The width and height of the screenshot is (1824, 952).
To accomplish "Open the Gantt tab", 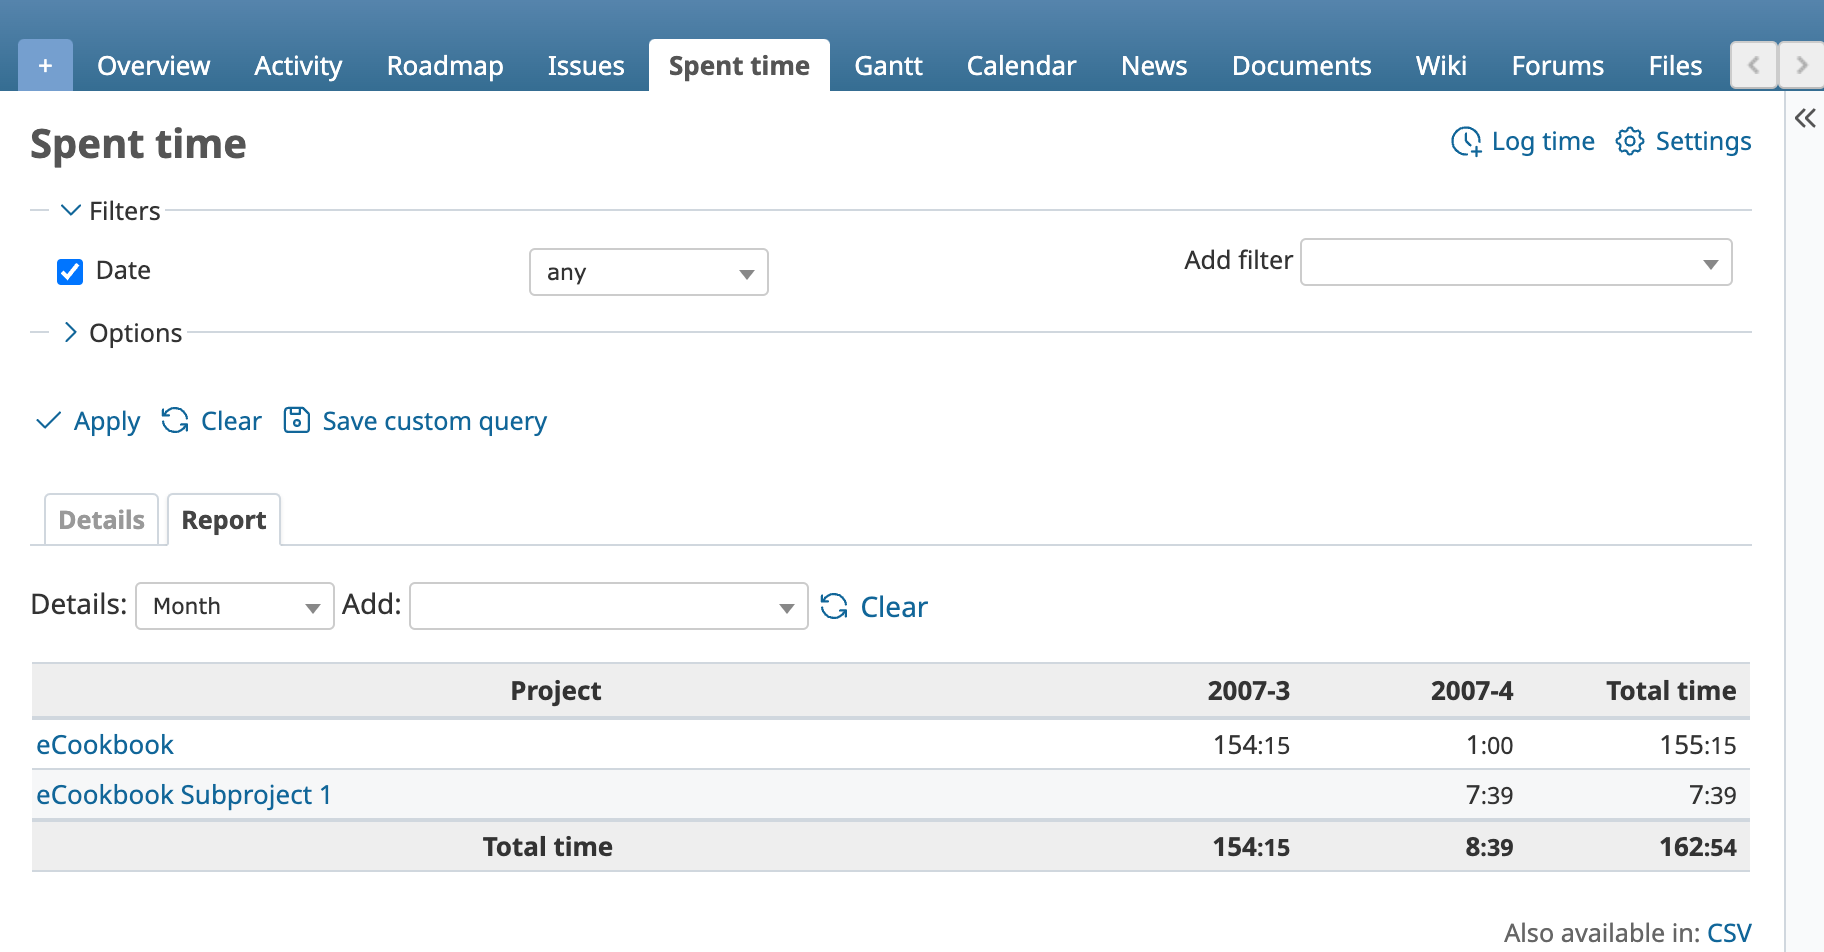I will 888,66.
